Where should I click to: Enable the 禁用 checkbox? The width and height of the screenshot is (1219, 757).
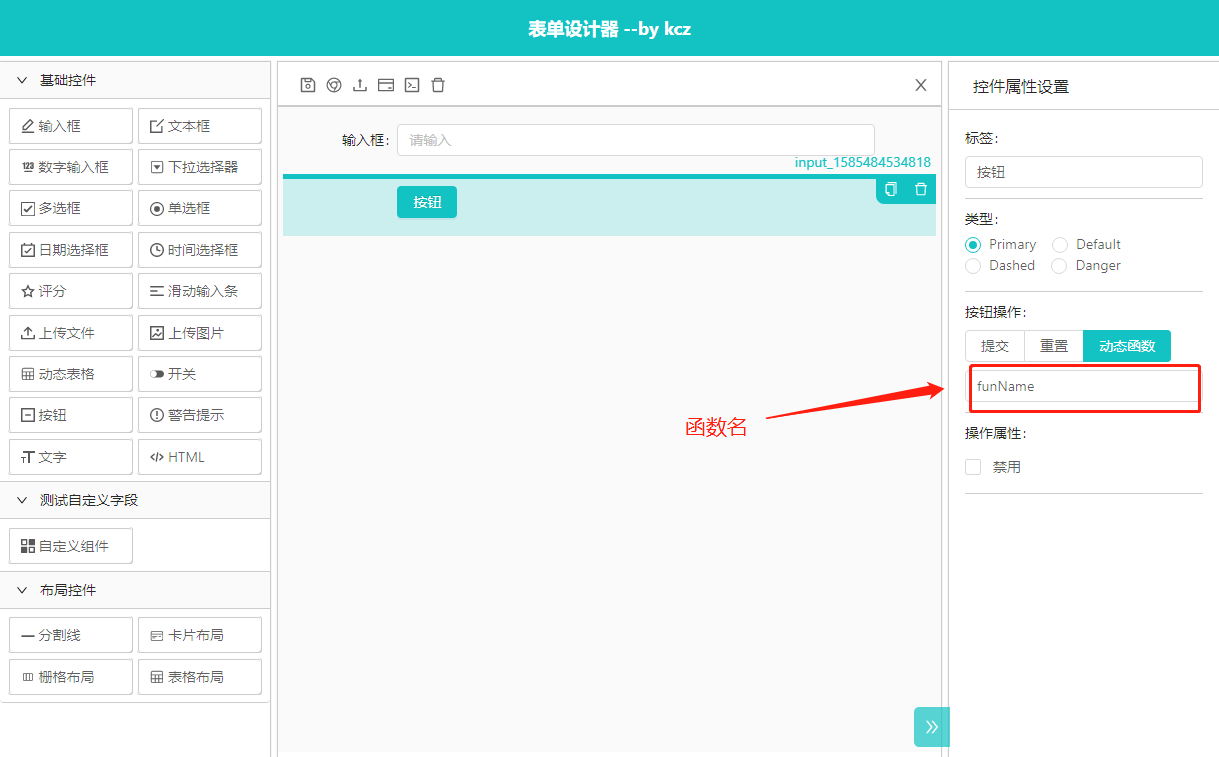(973, 467)
